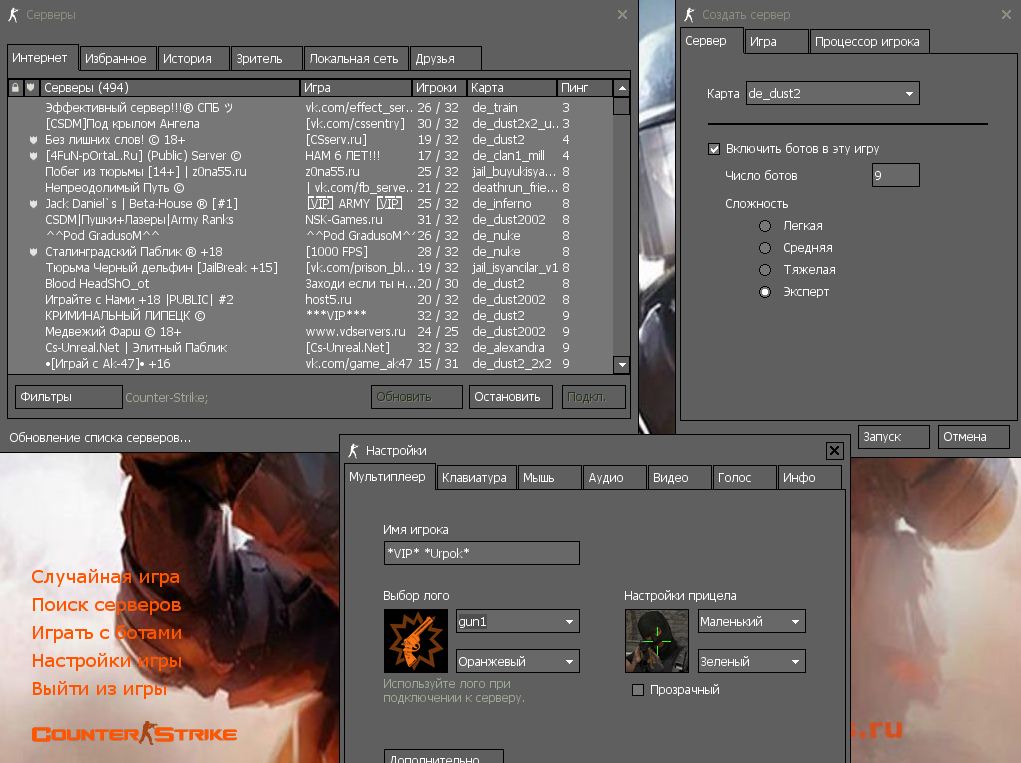
Task: Select the '[CSDM]Под крылом Ангела' server row
Action: 310,124
